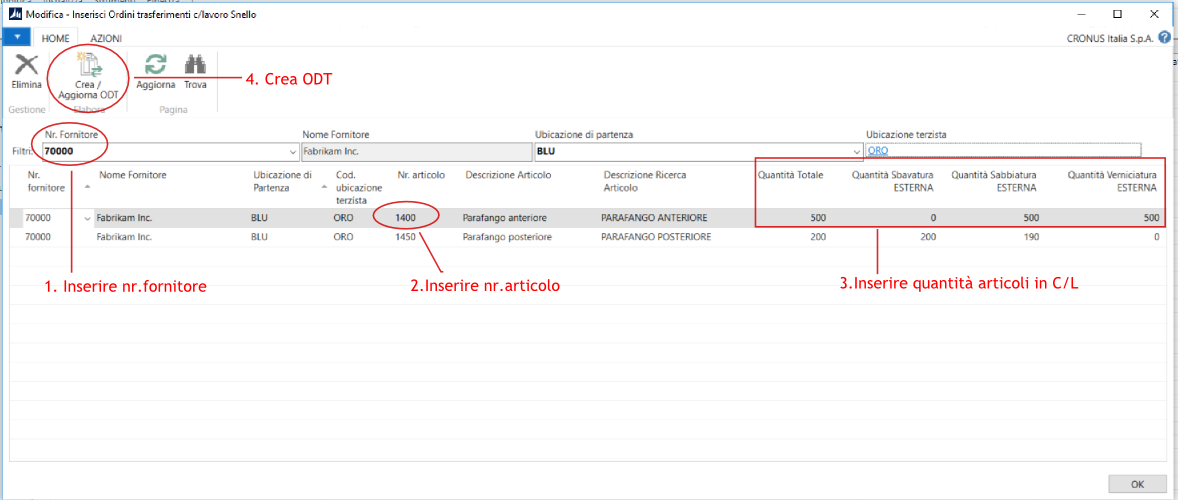Switch to the HOME ribbon tab
This screenshot has height=500, width=1178.
56,38
